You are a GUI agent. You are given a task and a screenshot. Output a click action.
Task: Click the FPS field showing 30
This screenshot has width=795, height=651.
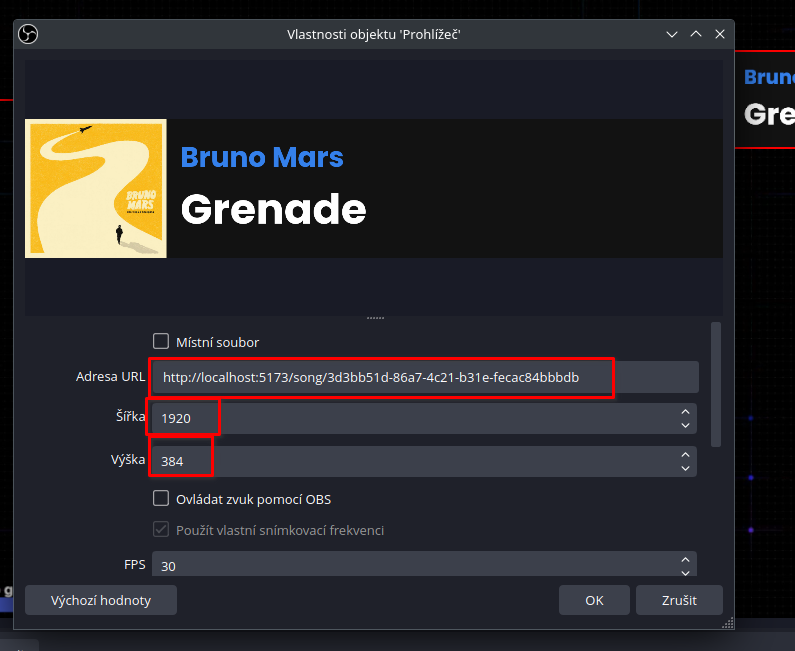(x=424, y=565)
